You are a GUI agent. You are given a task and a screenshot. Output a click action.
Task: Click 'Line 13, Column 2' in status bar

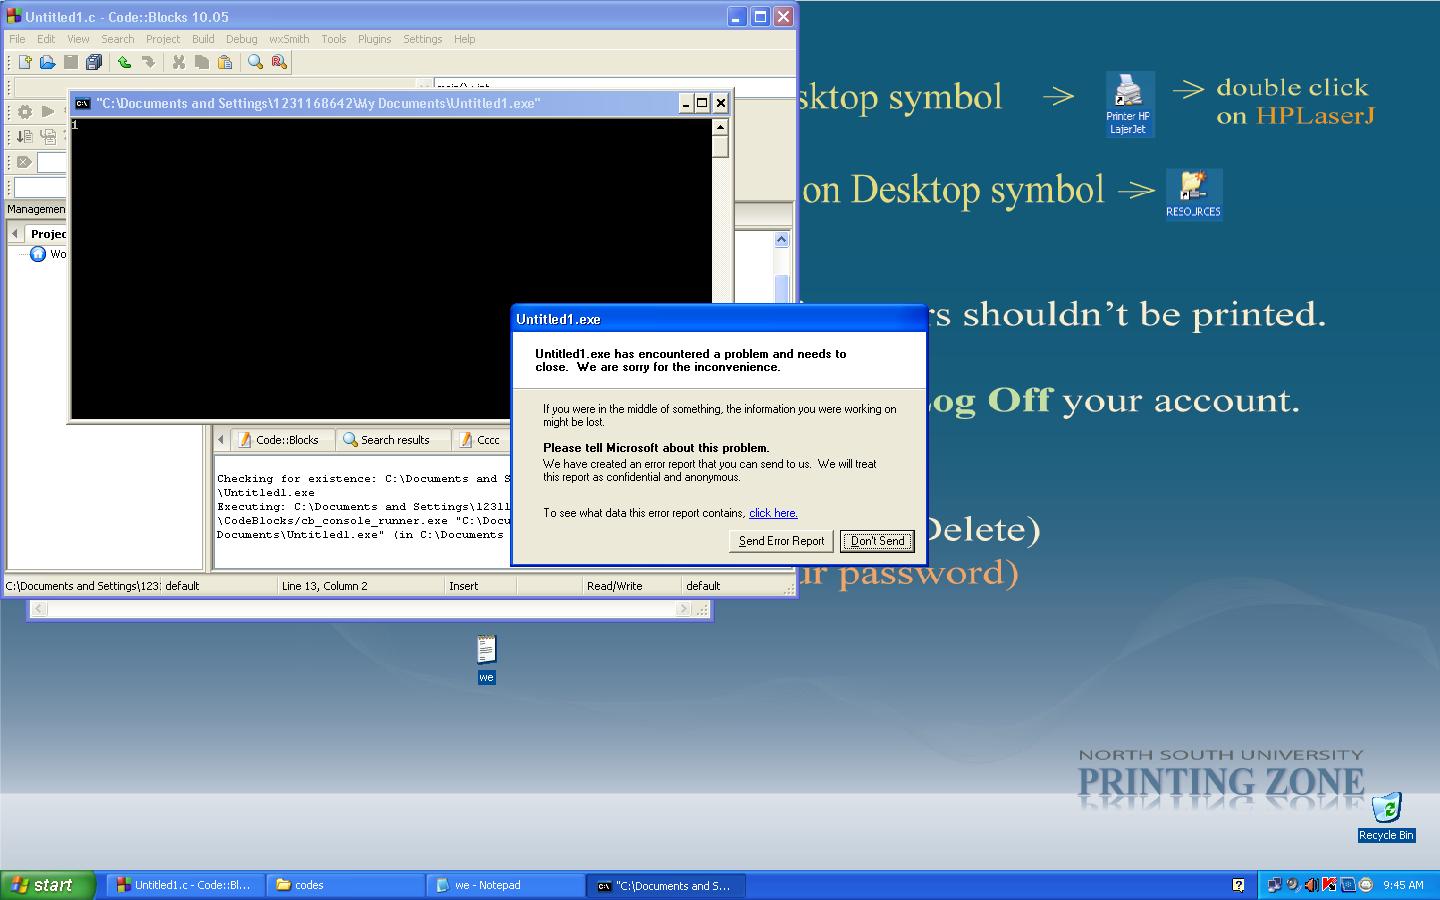pyautogui.click(x=324, y=586)
